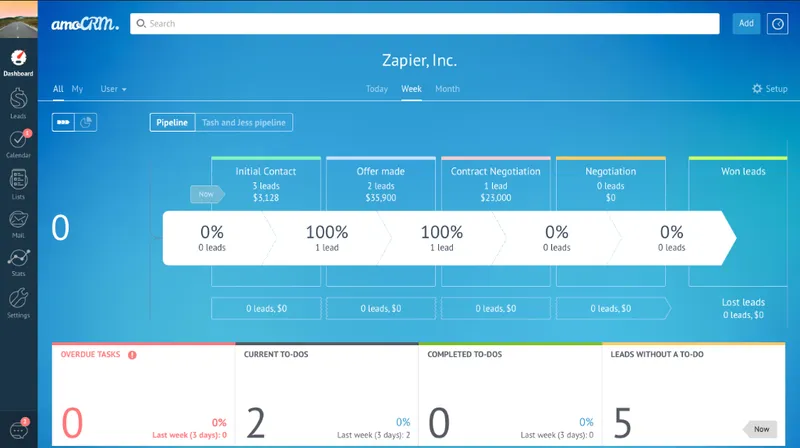Open the clock history icon button
This screenshot has height=448, width=800.
click(x=778, y=23)
